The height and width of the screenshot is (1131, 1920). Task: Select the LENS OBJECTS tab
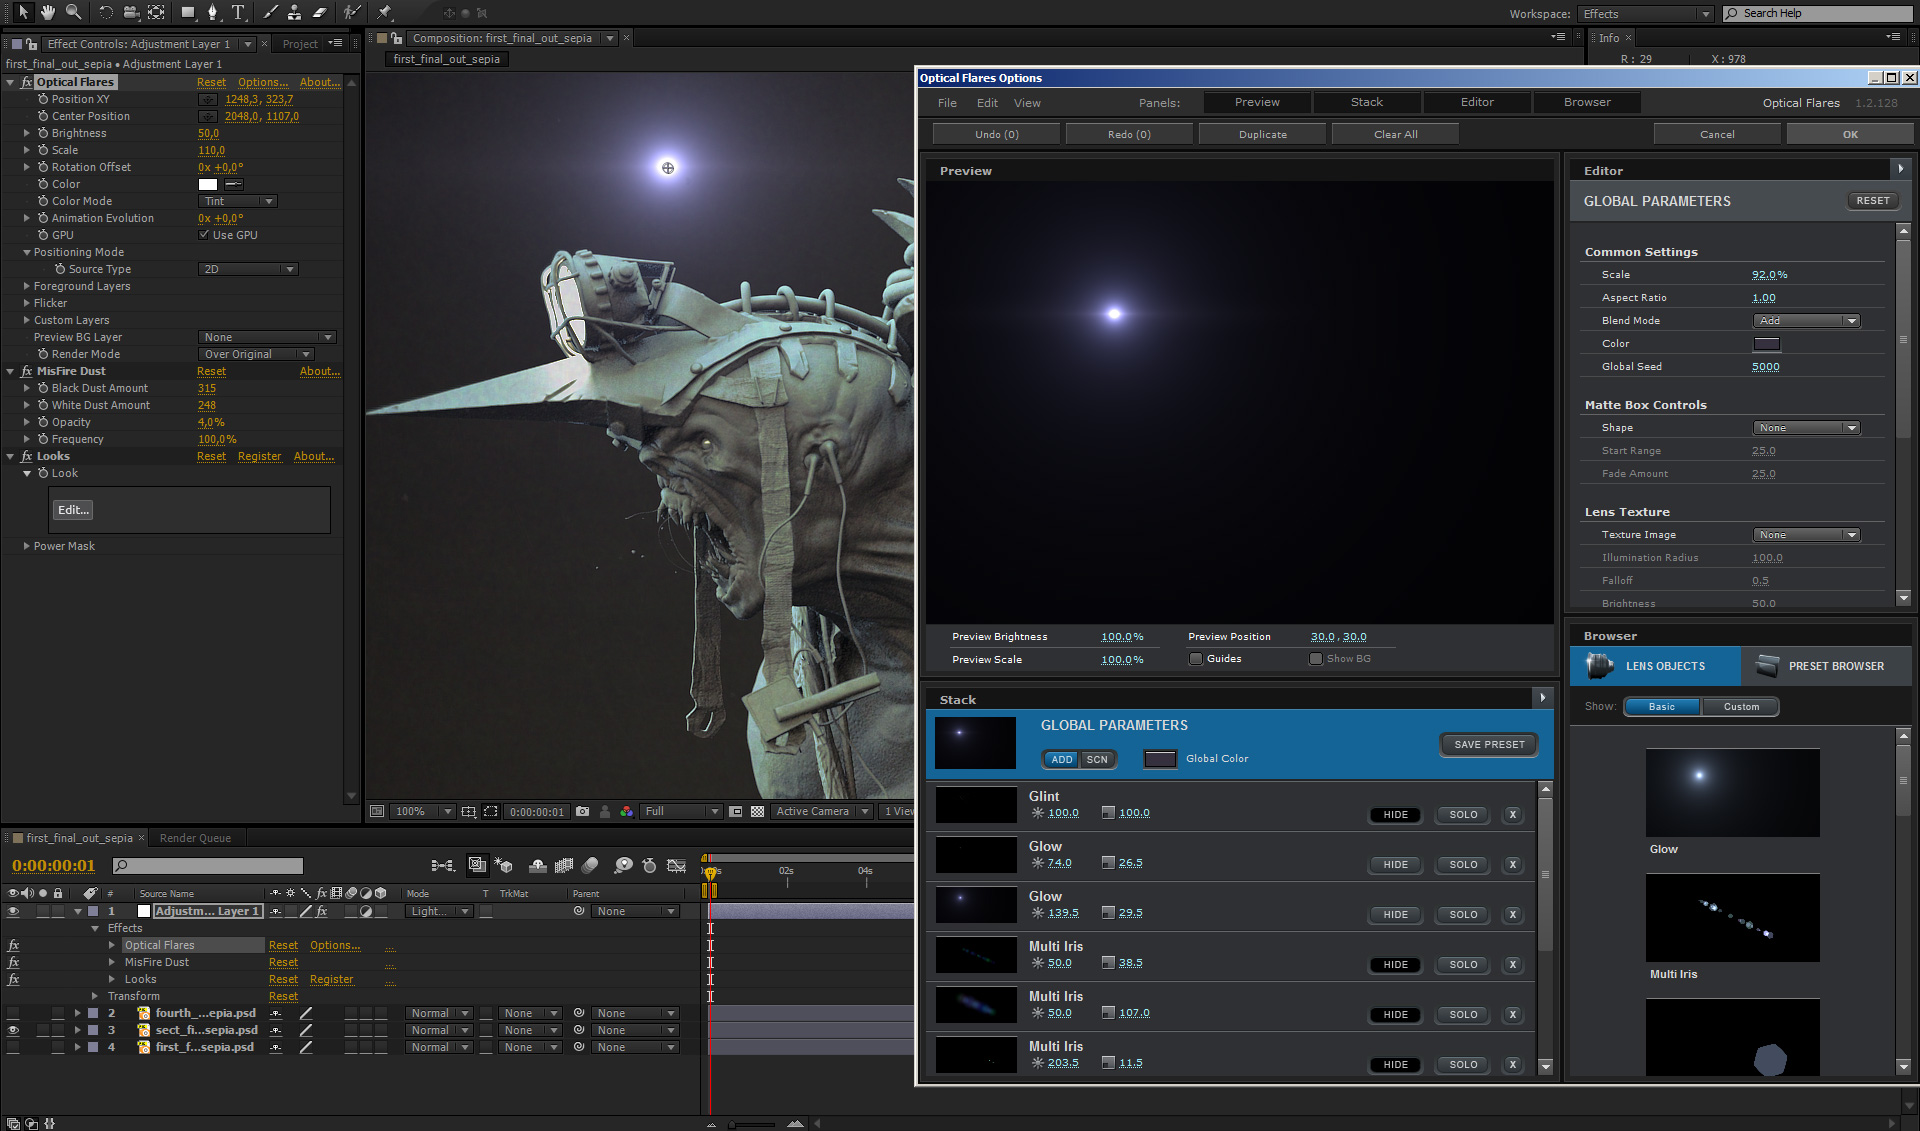pyautogui.click(x=1655, y=666)
